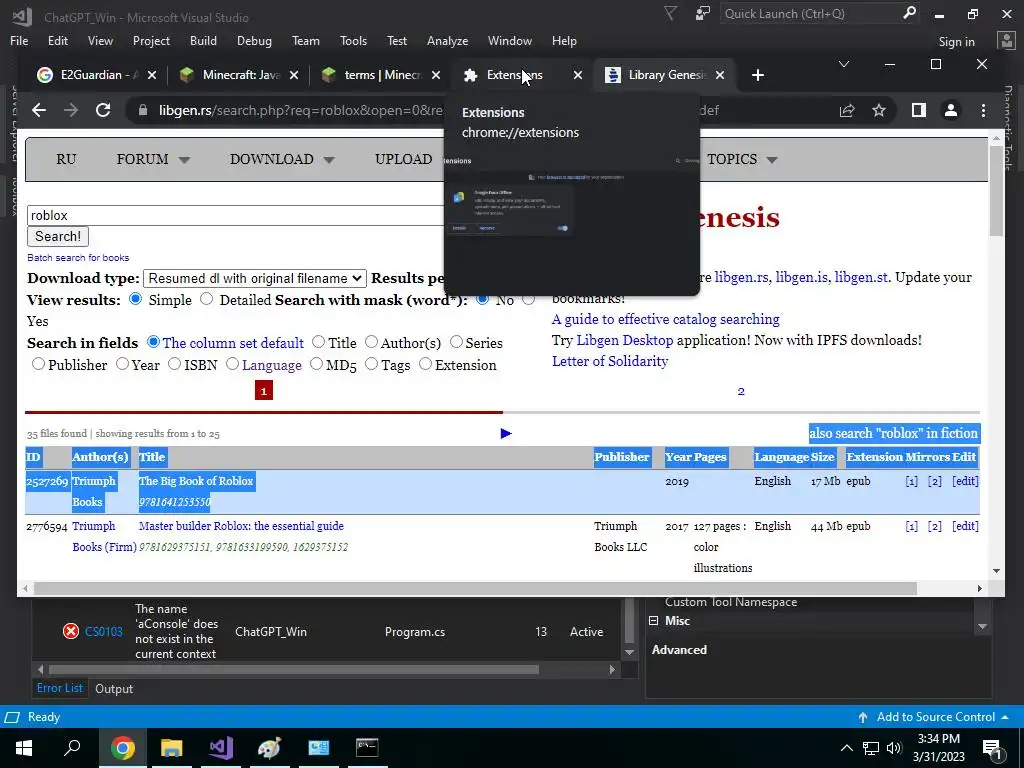Open the Visual Studio Debug menu
Image resolution: width=1024 pixels, height=768 pixels.
[x=254, y=40]
